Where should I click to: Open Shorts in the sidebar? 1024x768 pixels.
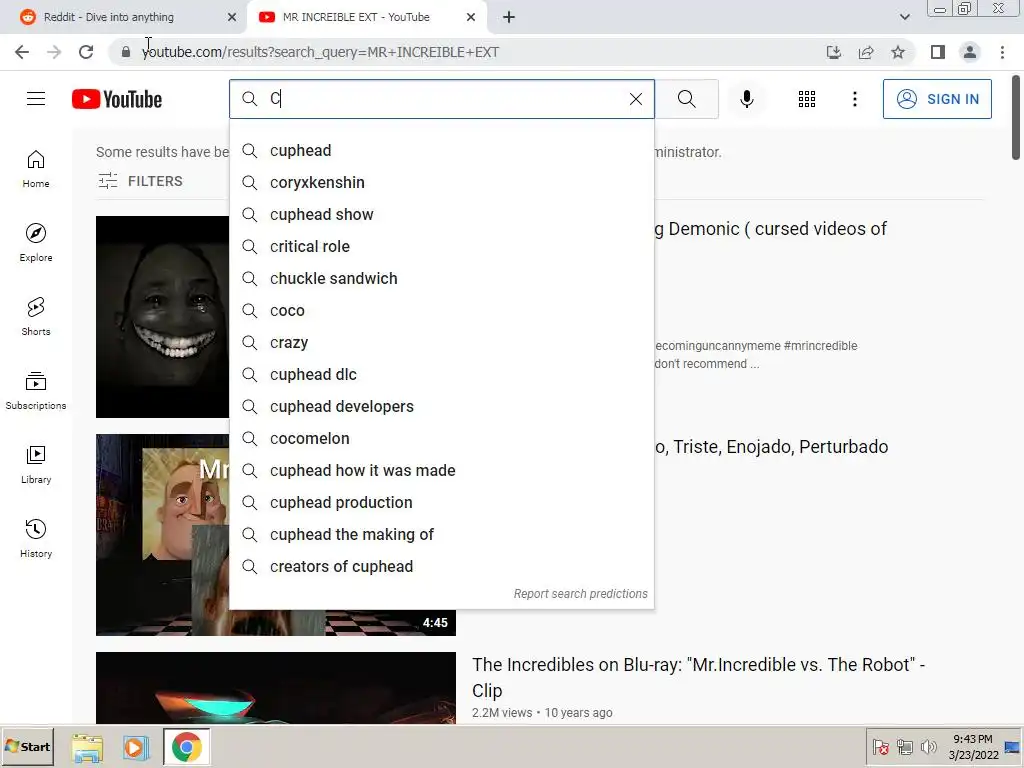coord(36,317)
